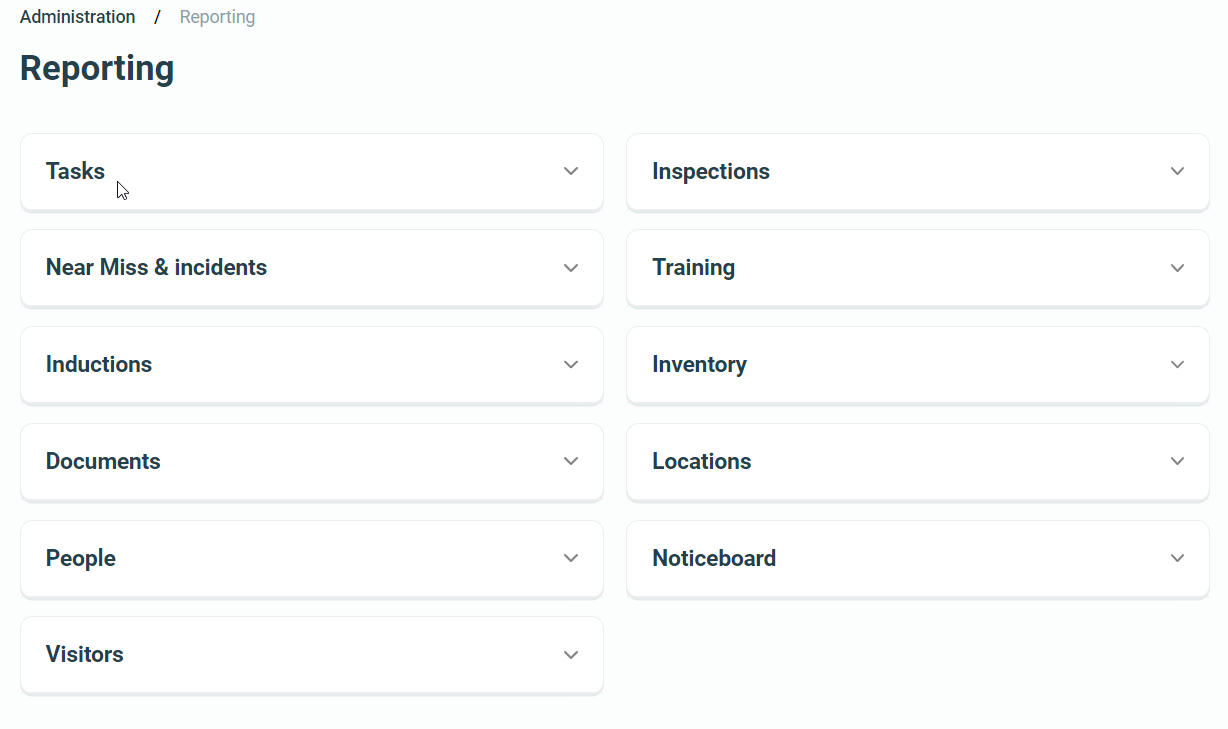
Task: Click the Reporting page heading
Action: pyautogui.click(x=96, y=68)
